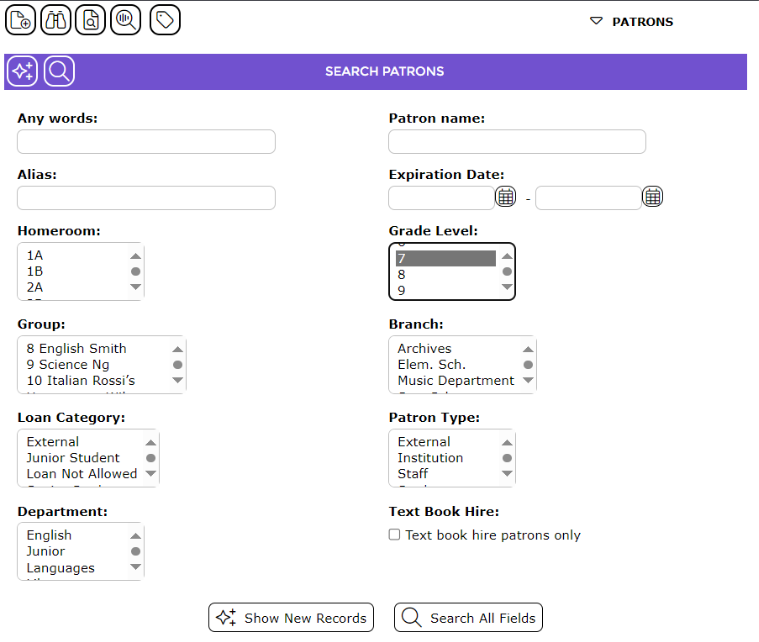Click Loan Category list up arrow

[x=151, y=443]
